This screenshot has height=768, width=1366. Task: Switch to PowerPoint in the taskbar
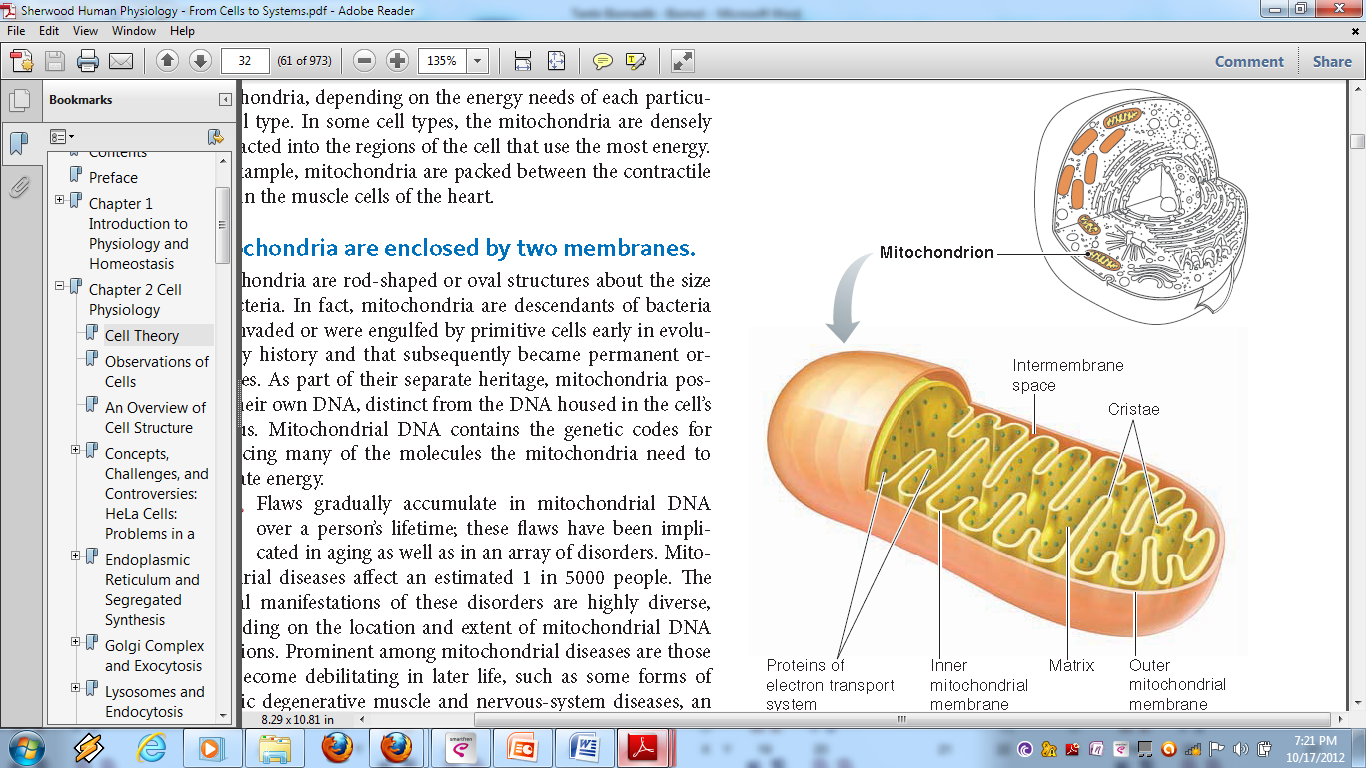pos(522,748)
